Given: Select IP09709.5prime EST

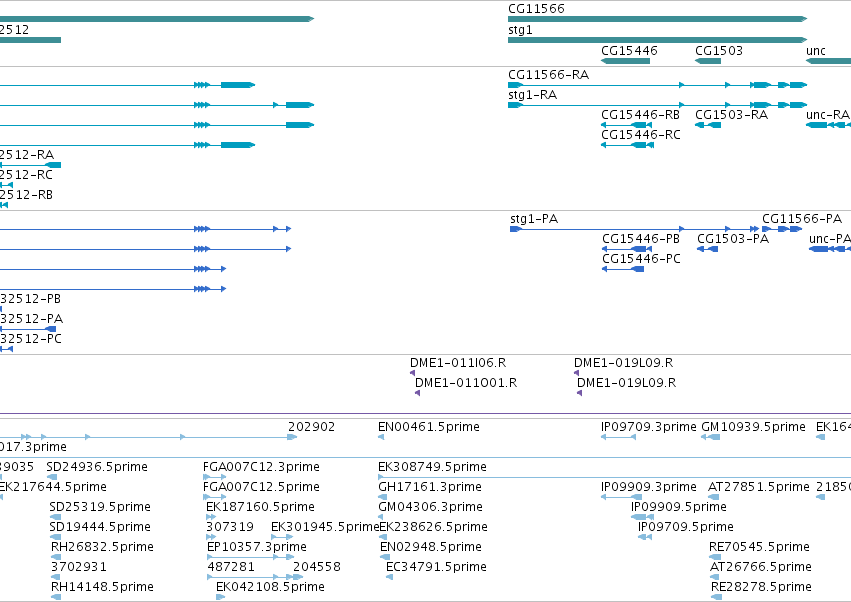Looking at the screenshot, I should click(x=645, y=537).
